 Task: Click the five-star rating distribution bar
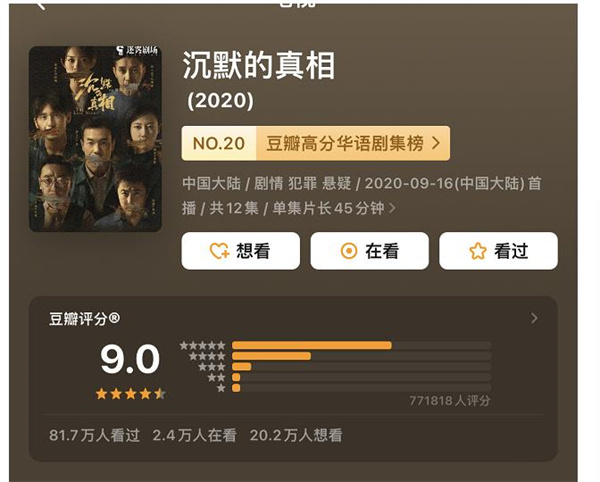pyautogui.click(x=311, y=345)
